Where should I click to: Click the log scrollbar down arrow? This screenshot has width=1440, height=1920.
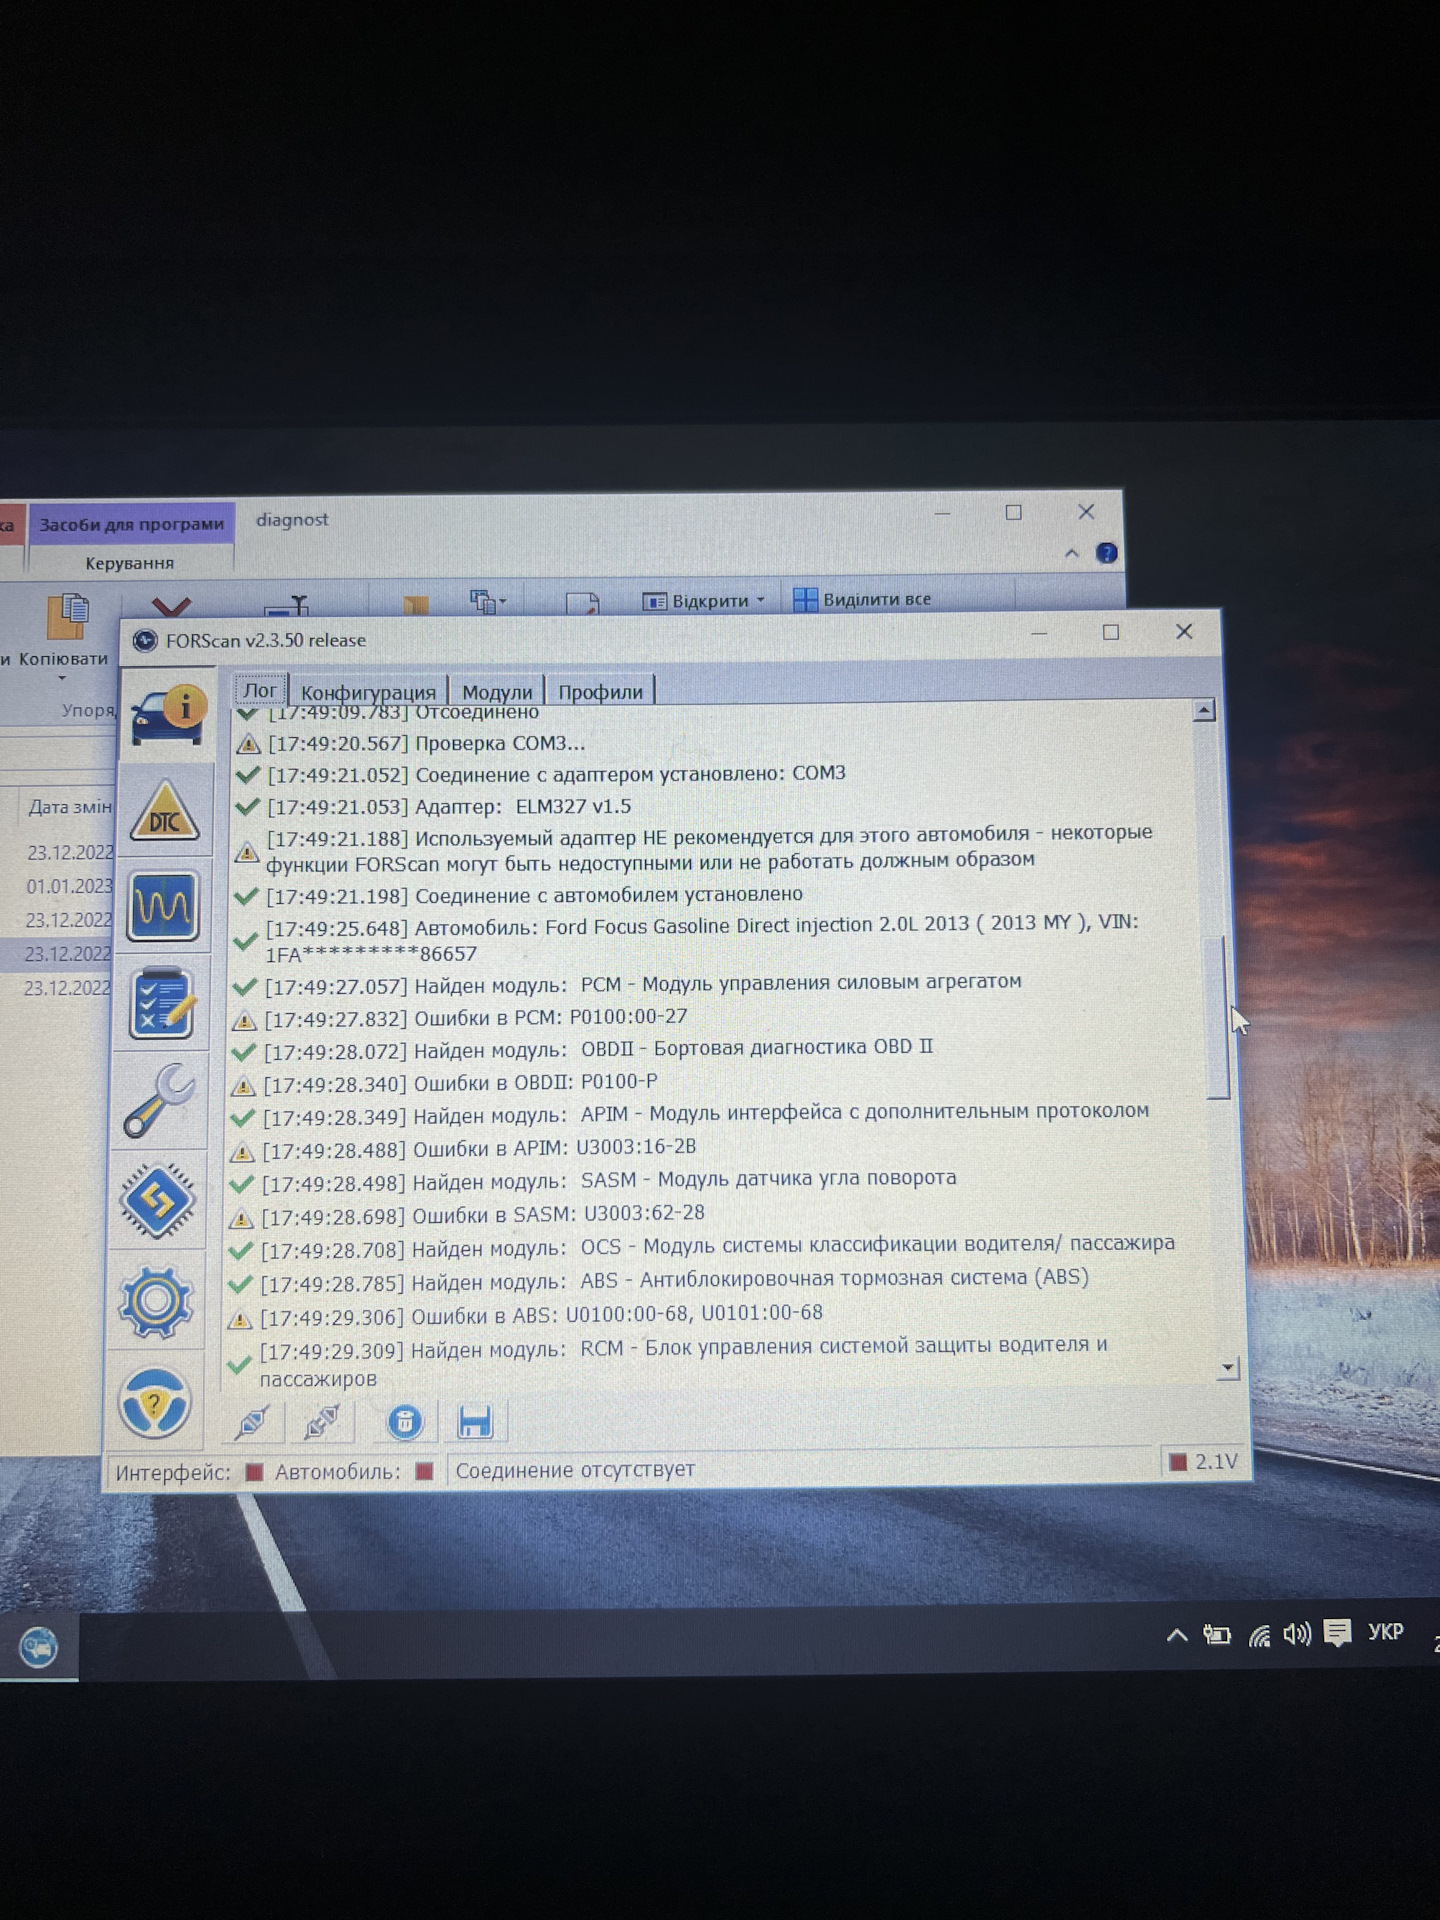(1228, 1367)
